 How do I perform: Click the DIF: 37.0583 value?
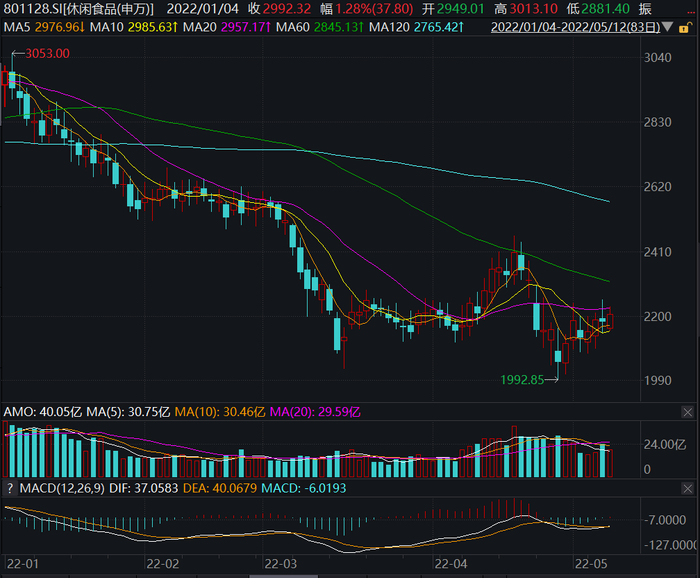point(143,488)
